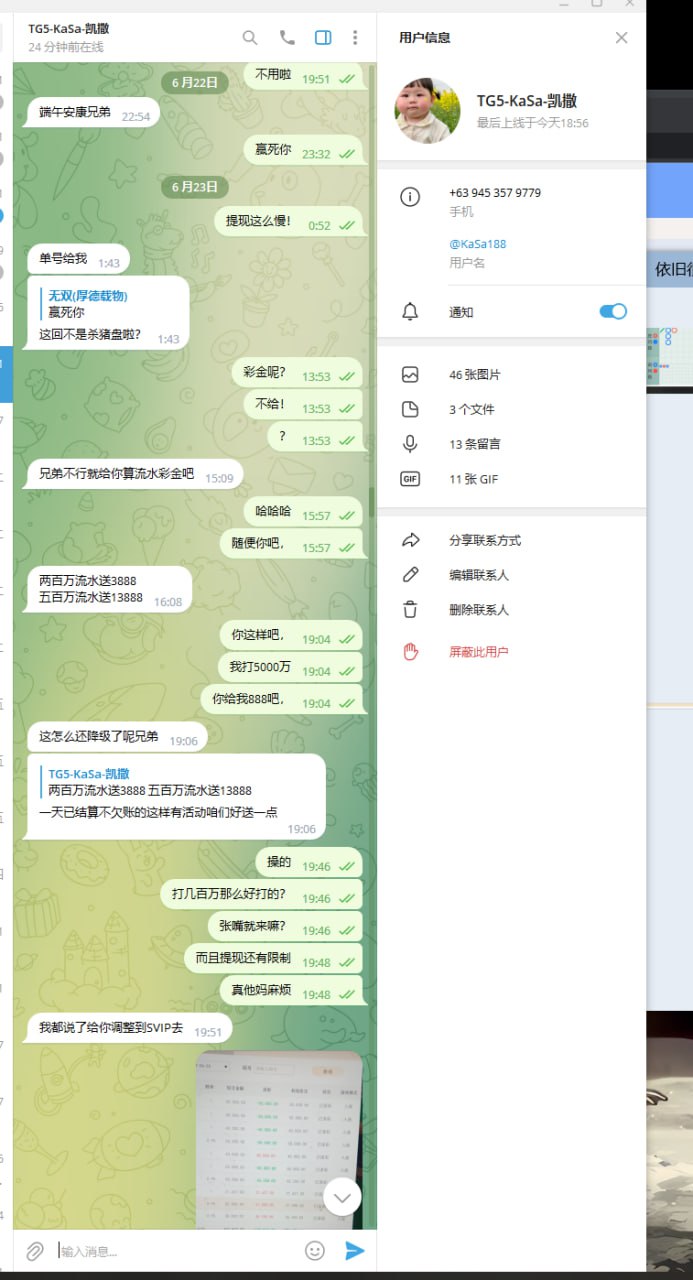This screenshot has height=1280, width=693.
Task: Click message 我打5000万
Action: point(290,668)
